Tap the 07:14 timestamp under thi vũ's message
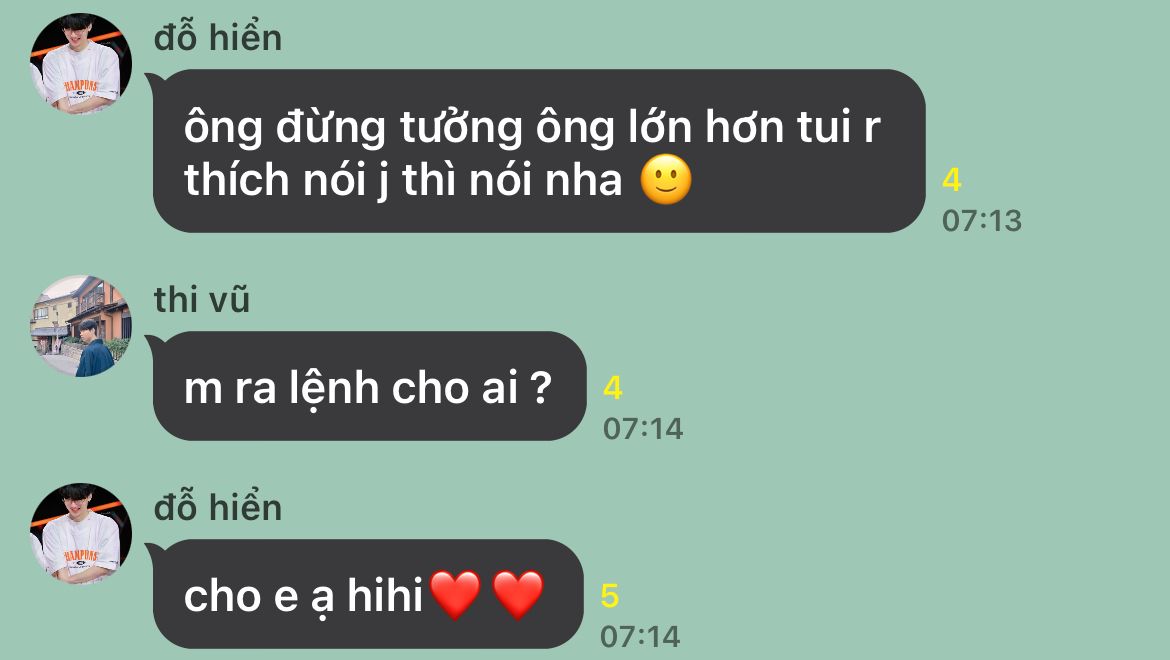Viewport: 1170px width, 660px height. click(642, 429)
